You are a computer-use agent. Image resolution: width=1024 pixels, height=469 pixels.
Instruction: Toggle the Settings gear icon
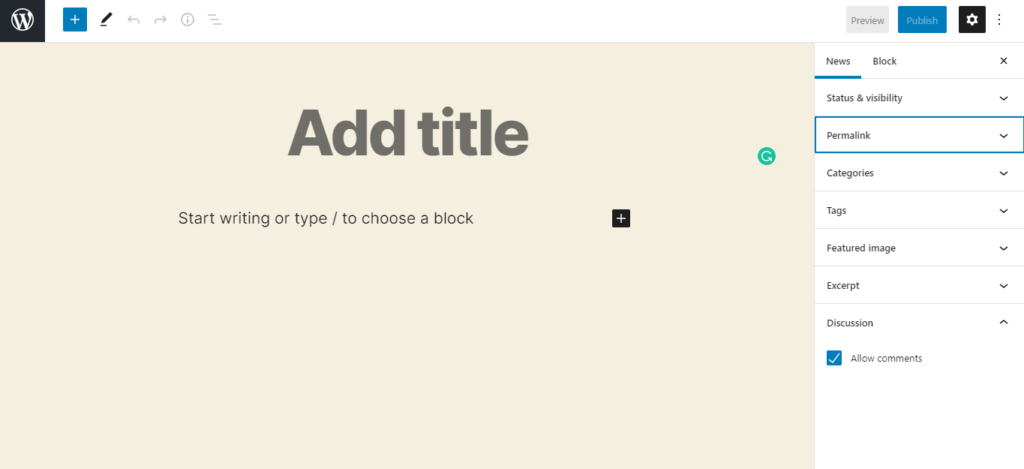(972, 20)
